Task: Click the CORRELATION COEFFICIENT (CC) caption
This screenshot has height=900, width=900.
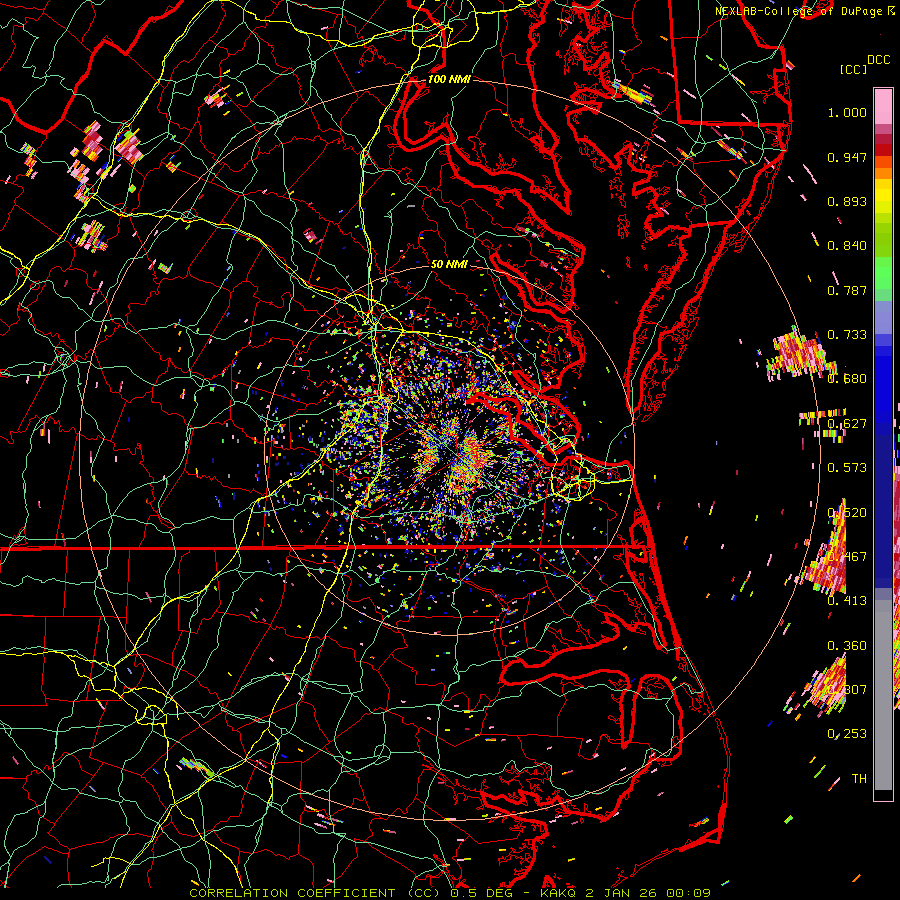Action: [x=315, y=893]
